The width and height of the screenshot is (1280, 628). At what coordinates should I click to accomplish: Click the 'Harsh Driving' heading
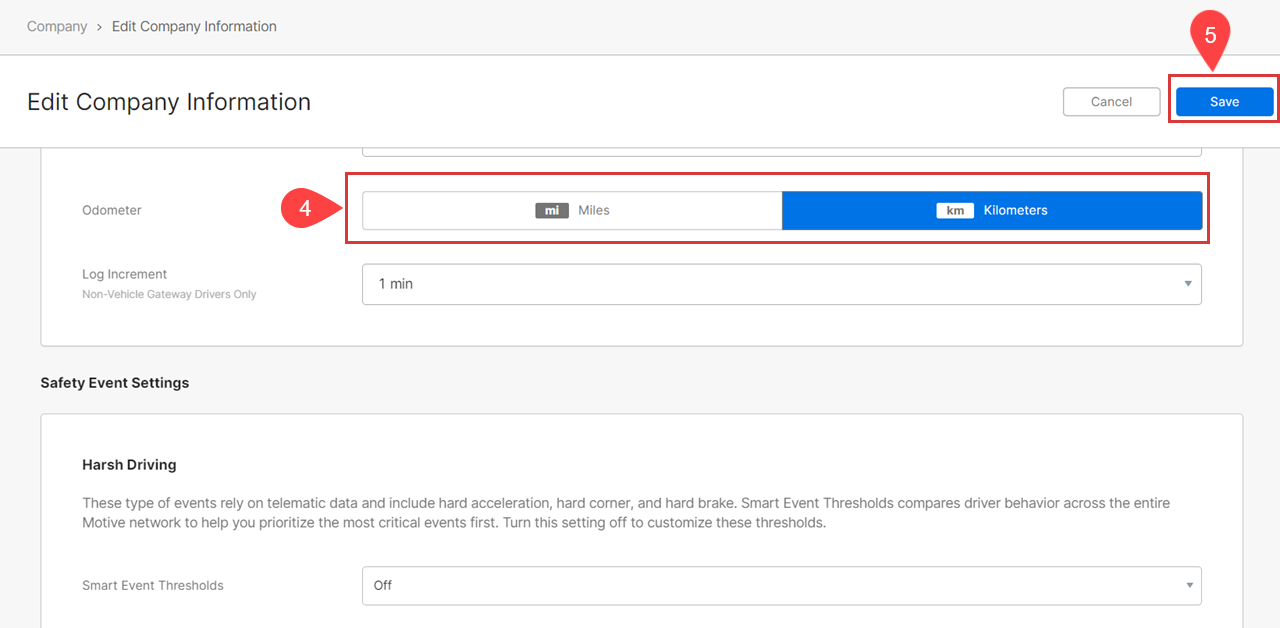(129, 465)
